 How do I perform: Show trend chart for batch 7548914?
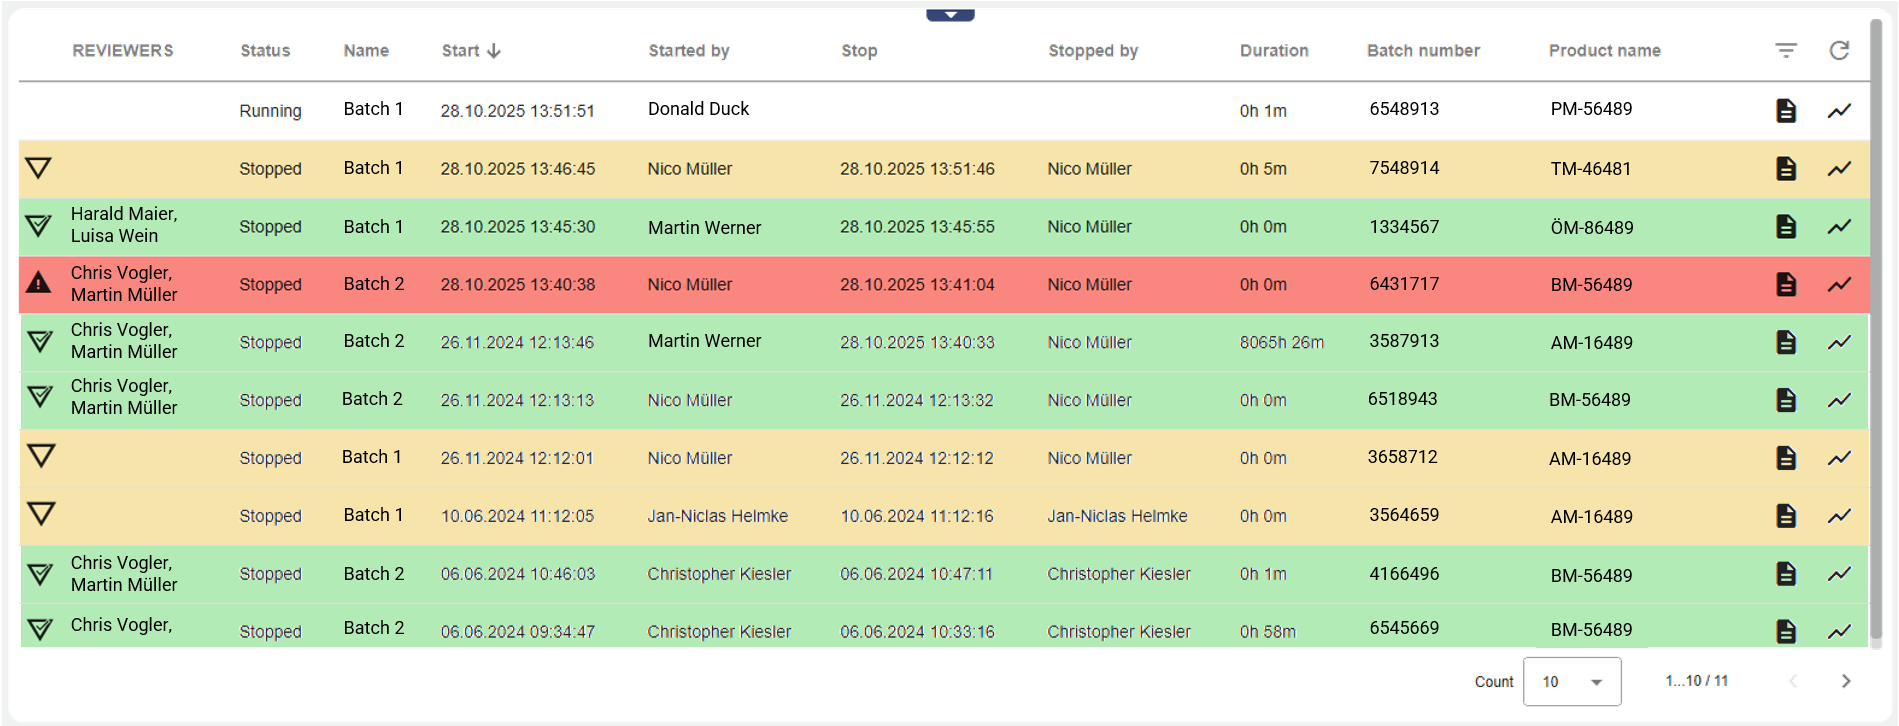1839,169
